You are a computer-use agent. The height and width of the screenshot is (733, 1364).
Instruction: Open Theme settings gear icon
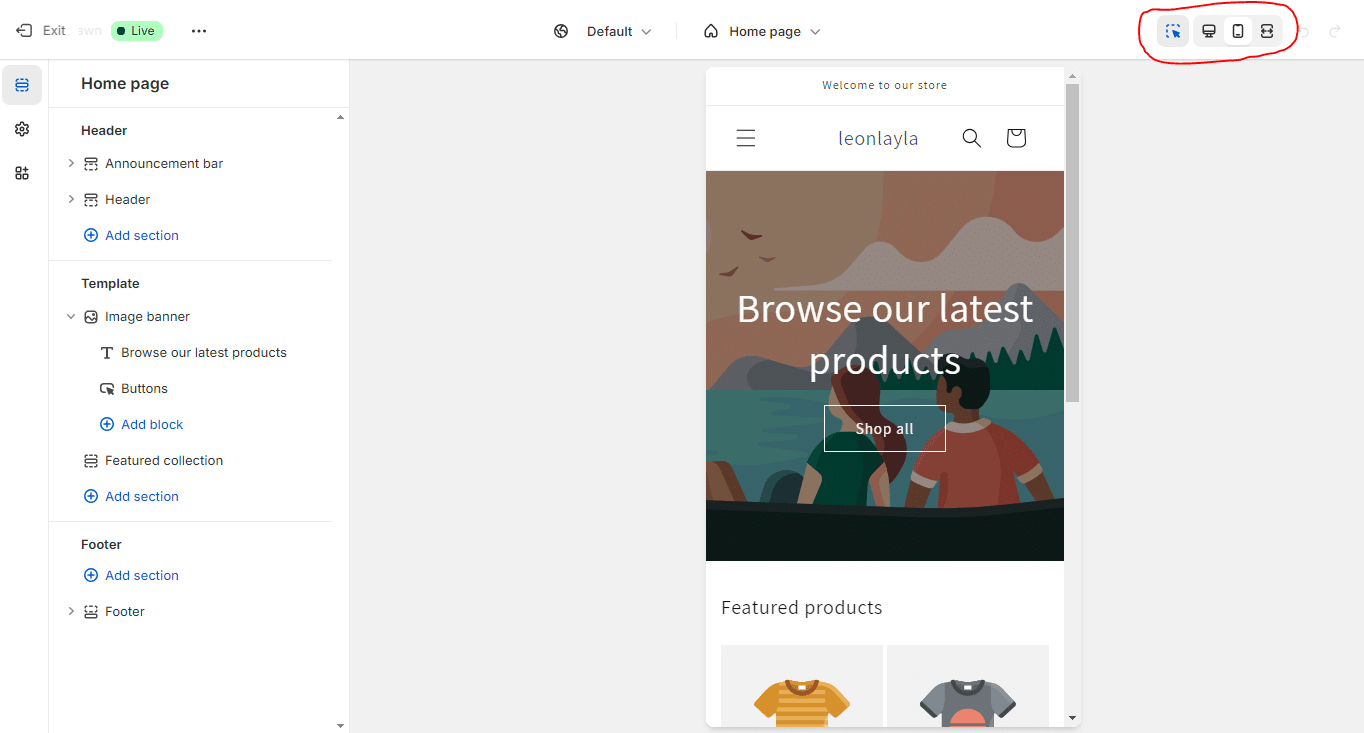pos(22,129)
